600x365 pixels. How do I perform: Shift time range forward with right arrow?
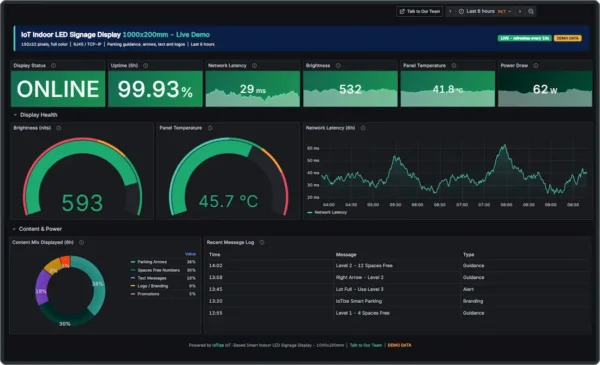(x=520, y=11)
